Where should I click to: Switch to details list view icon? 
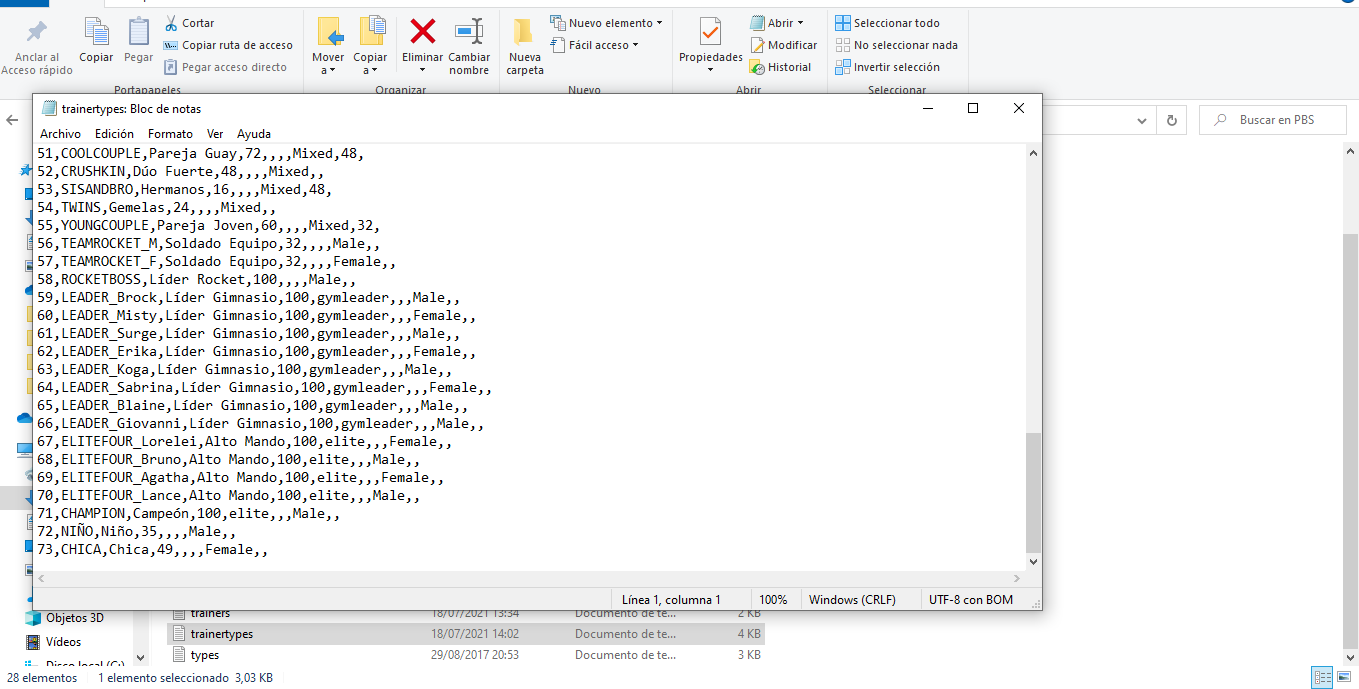click(1322, 677)
